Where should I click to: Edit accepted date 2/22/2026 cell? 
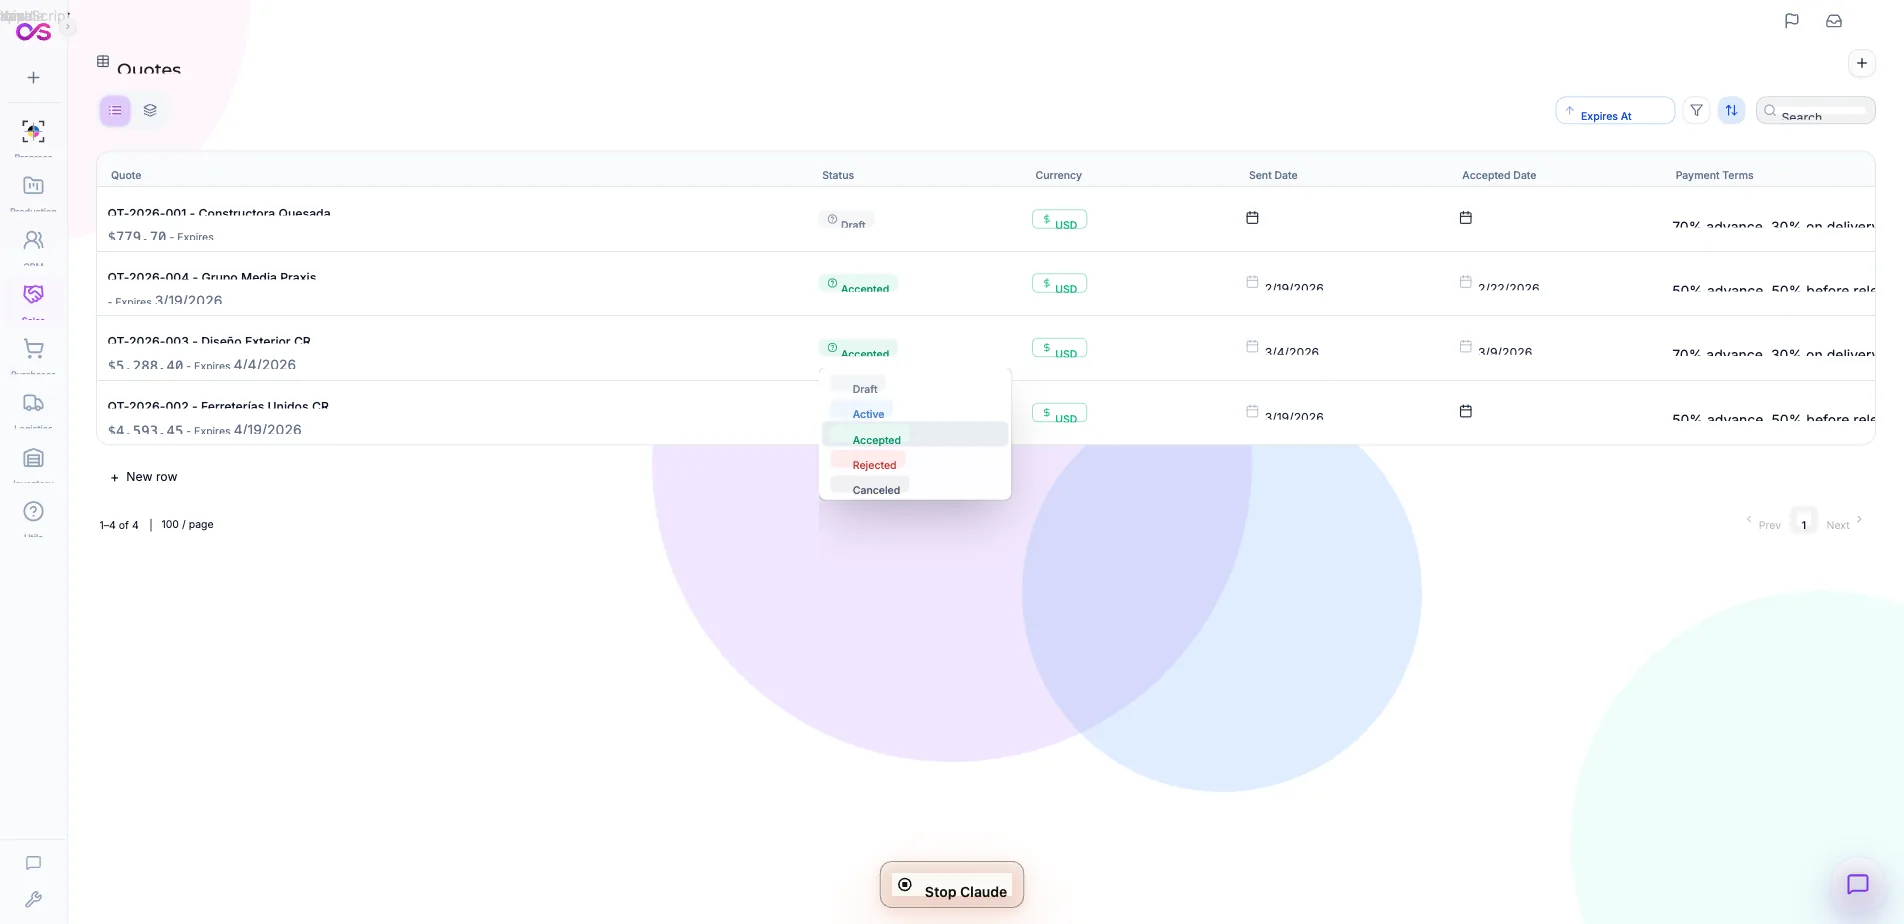(1499, 285)
